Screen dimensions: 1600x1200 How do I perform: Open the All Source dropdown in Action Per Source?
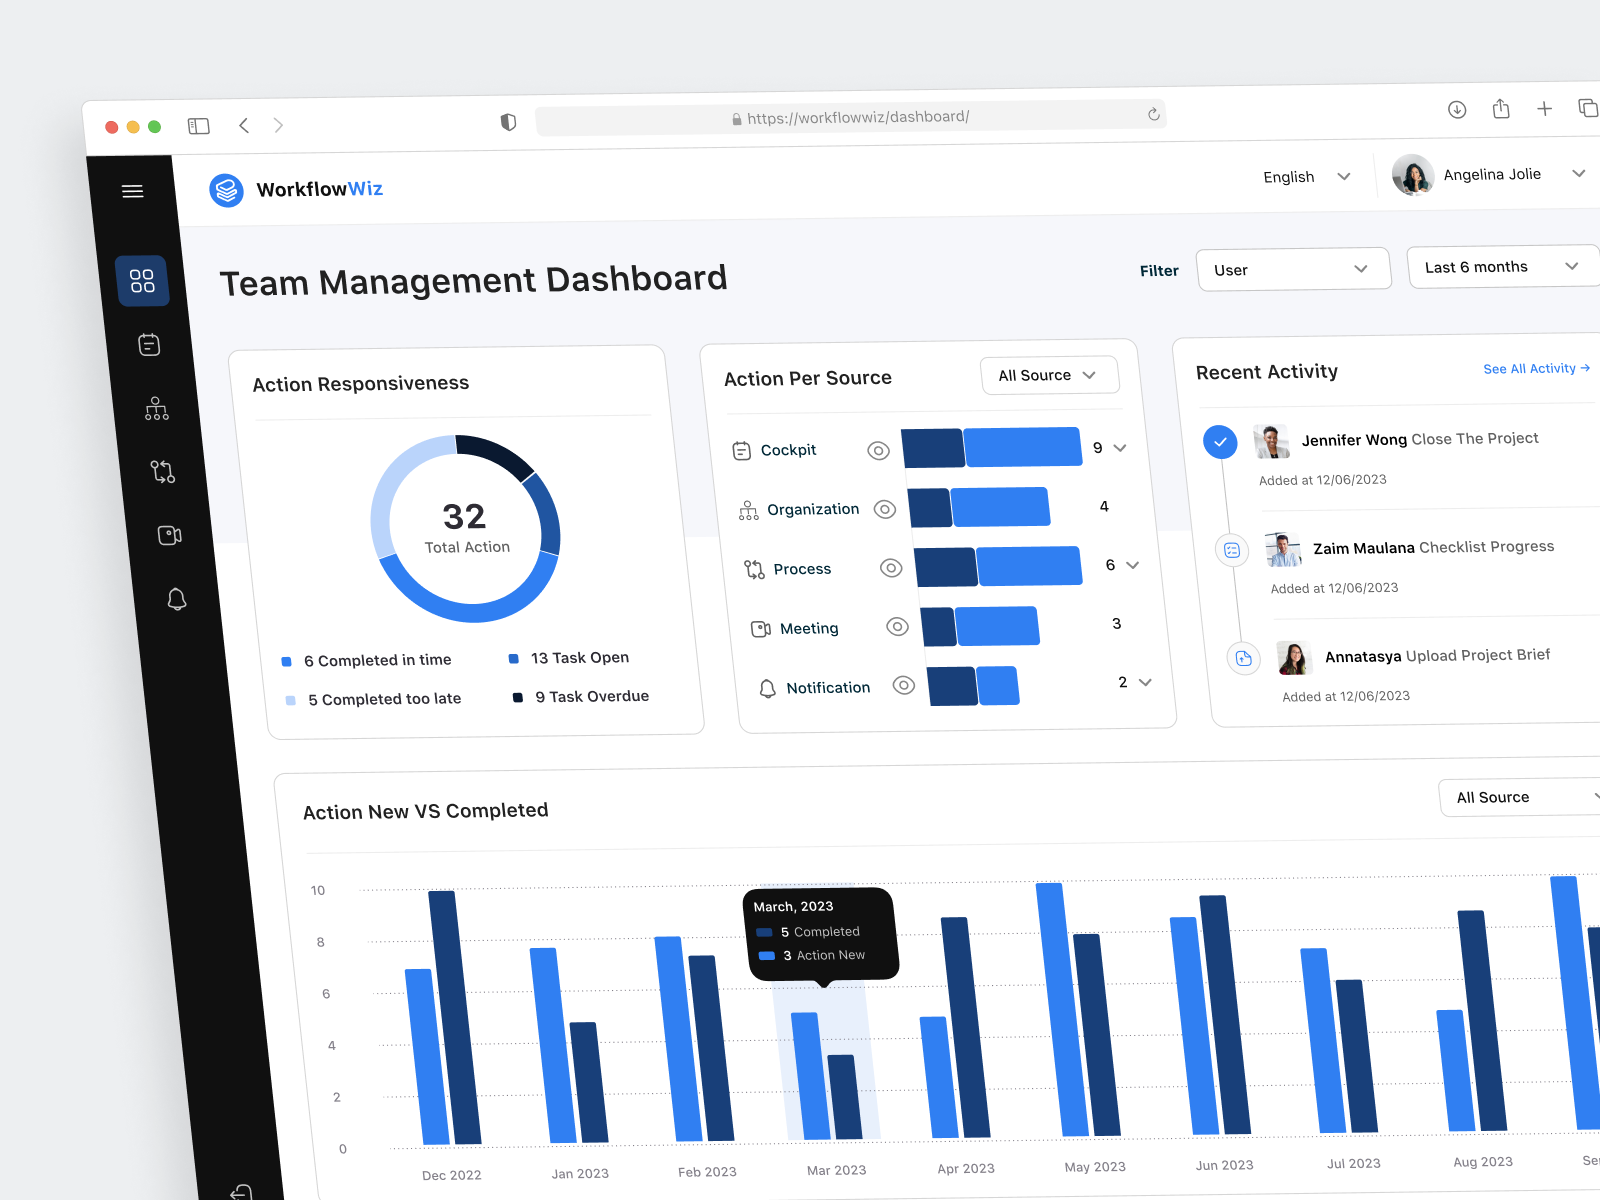click(1049, 375)
